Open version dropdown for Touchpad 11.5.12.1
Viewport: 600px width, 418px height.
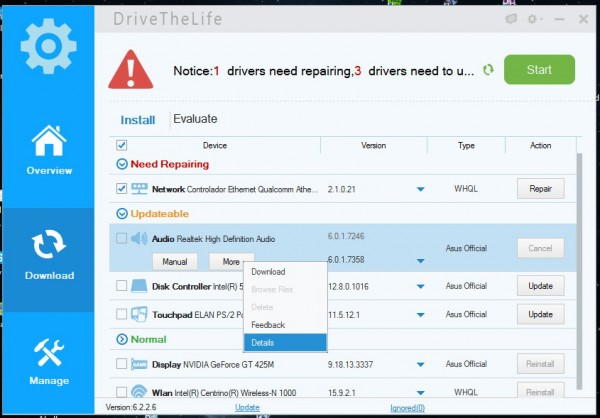[421, 315]
